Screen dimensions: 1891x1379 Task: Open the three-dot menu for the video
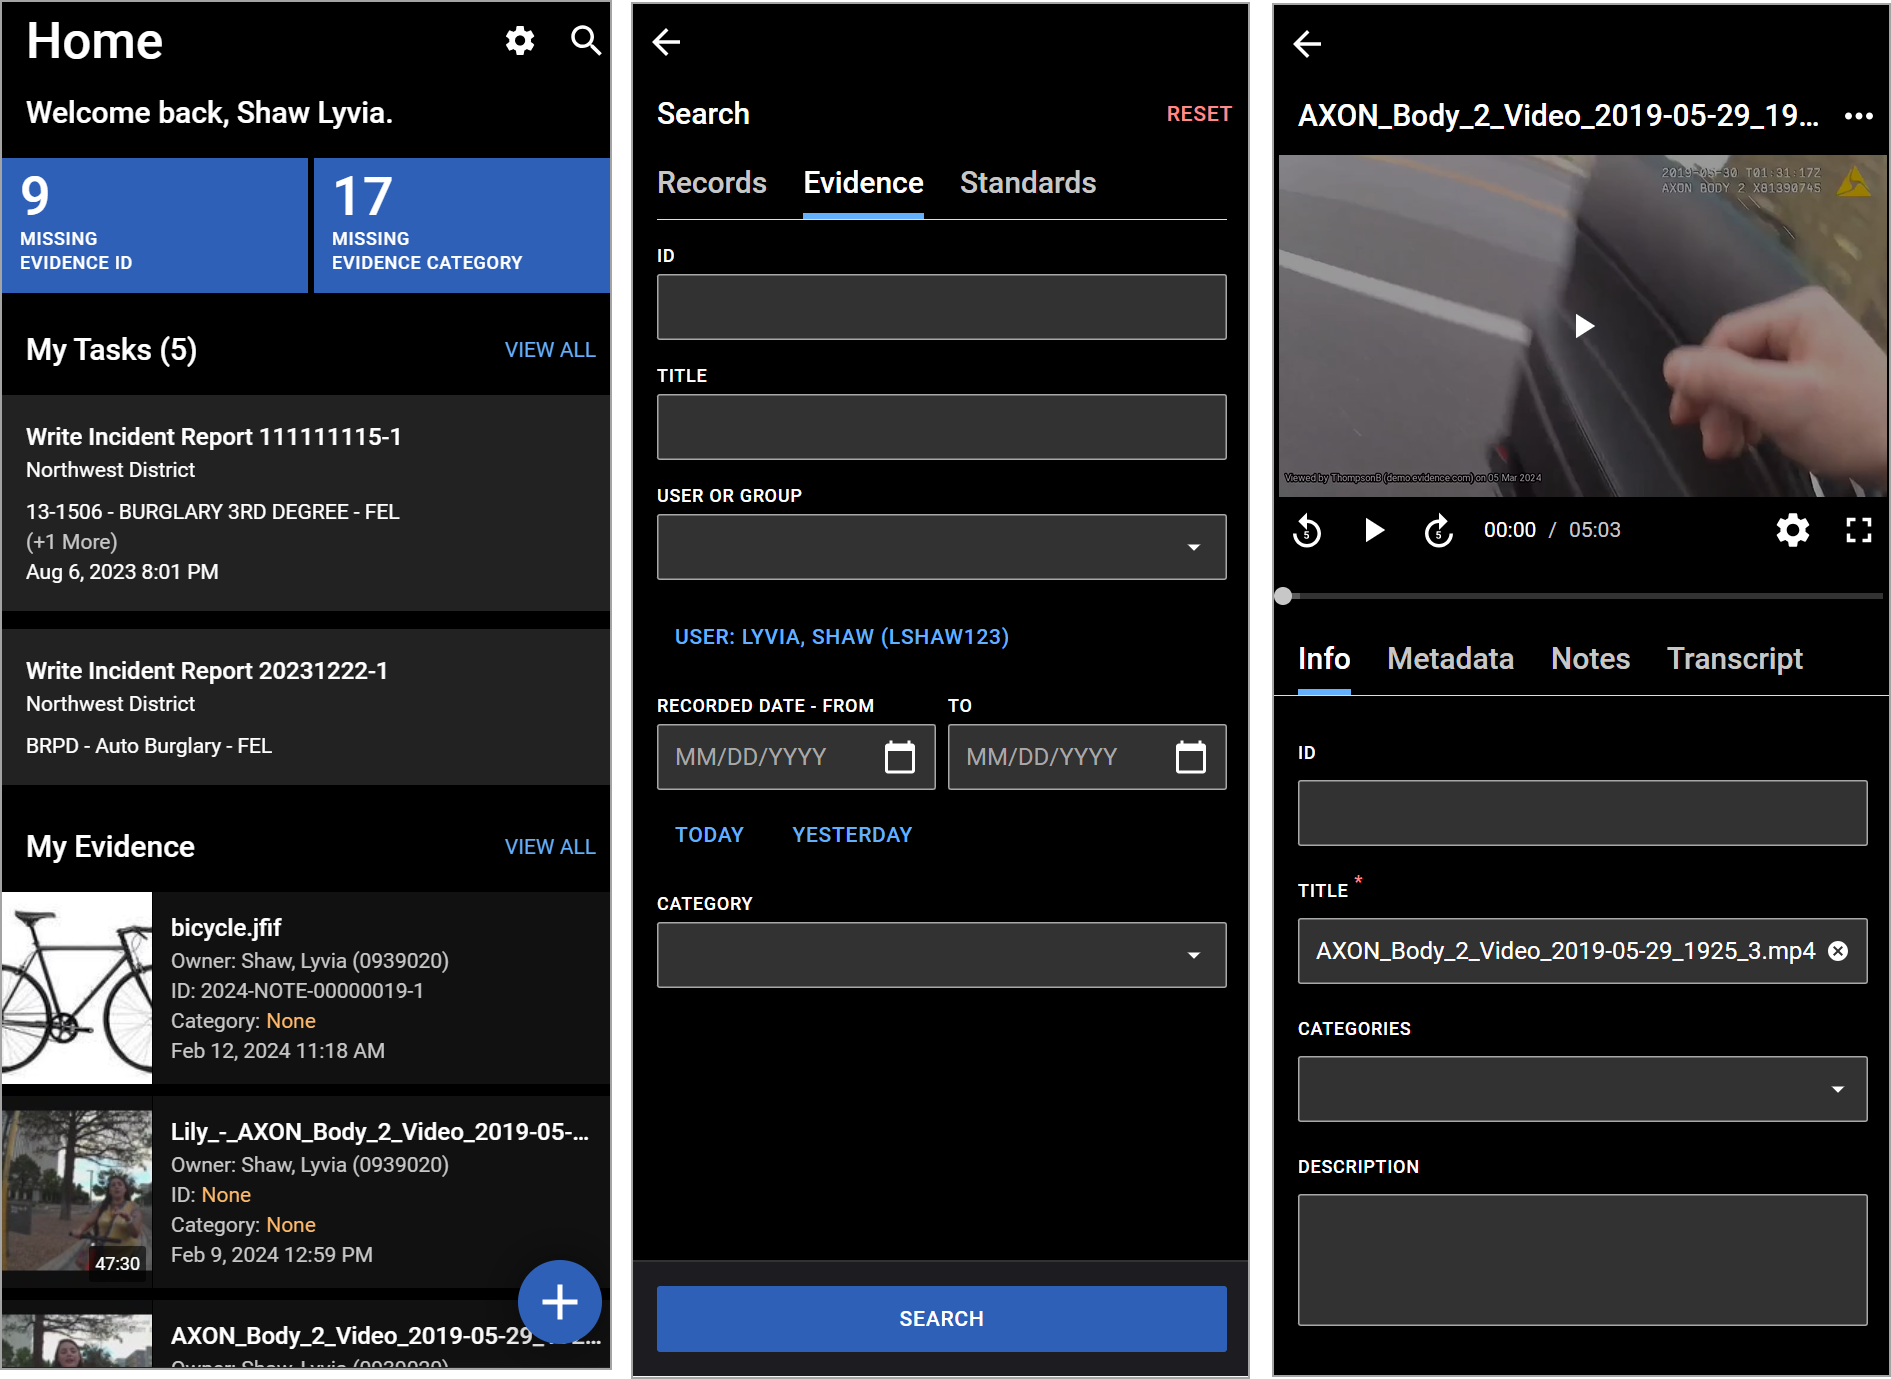[1858, 116]
